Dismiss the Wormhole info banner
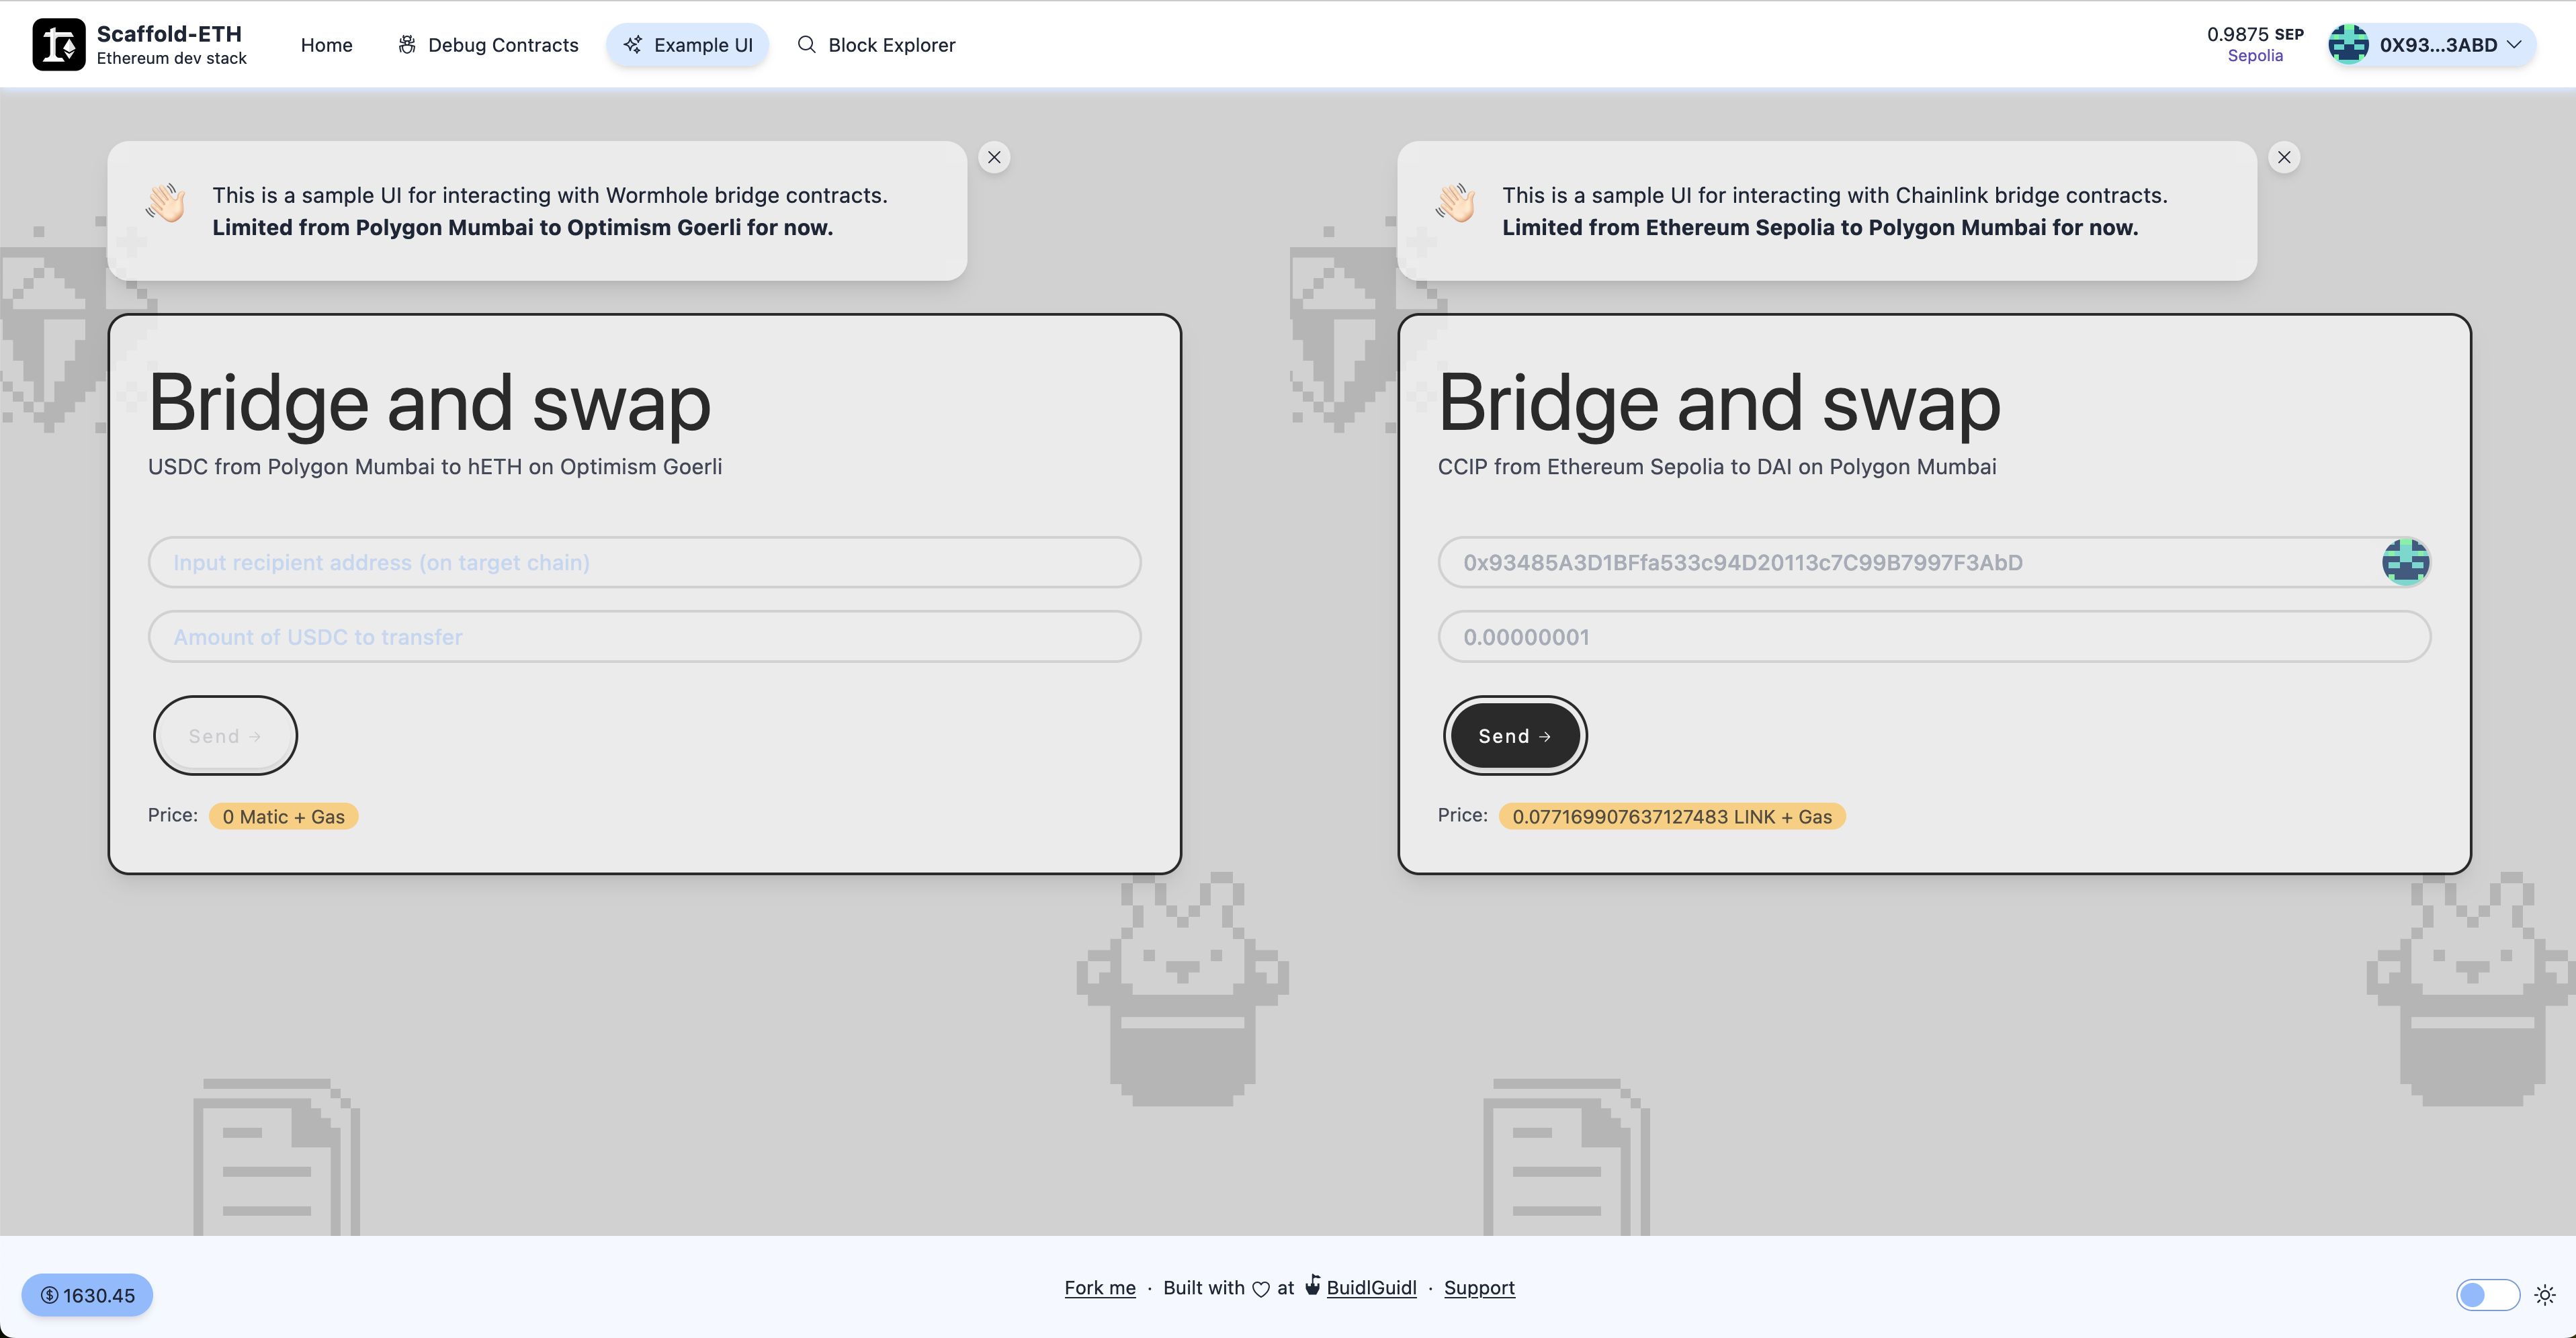 pos(994,157)
